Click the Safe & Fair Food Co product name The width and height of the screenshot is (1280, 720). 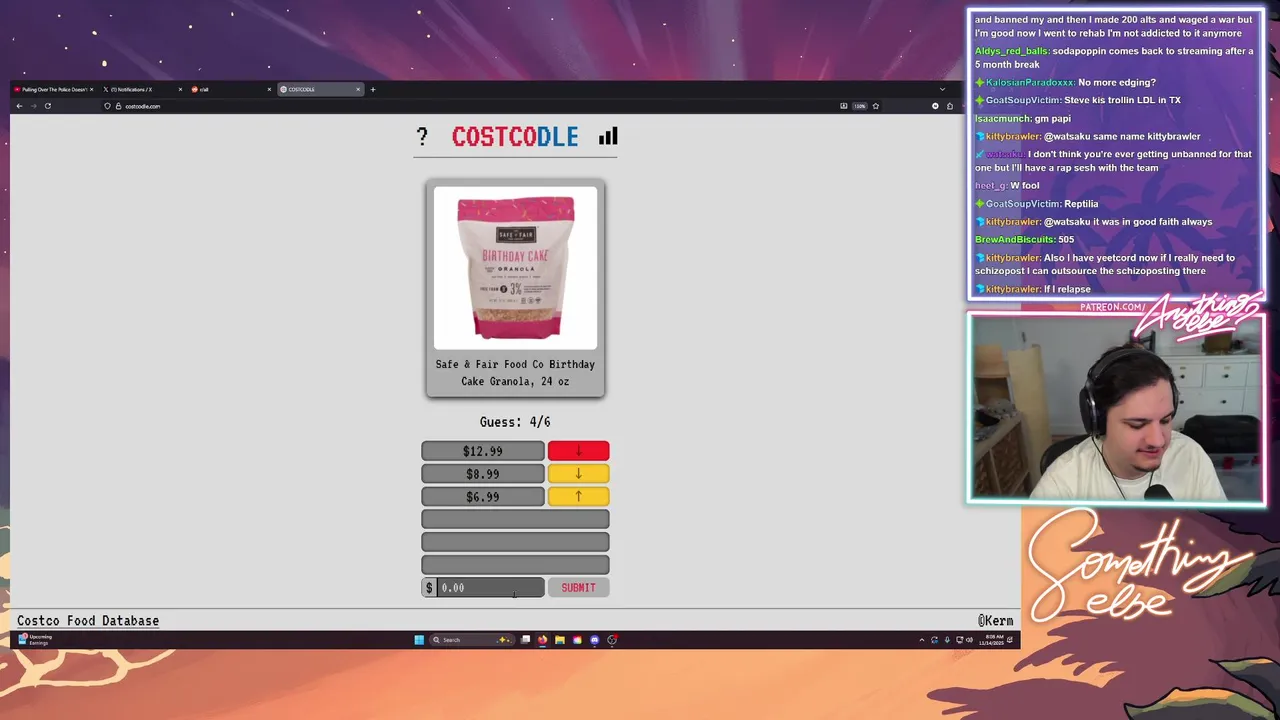pyautogui.click(x=515, y=373)
